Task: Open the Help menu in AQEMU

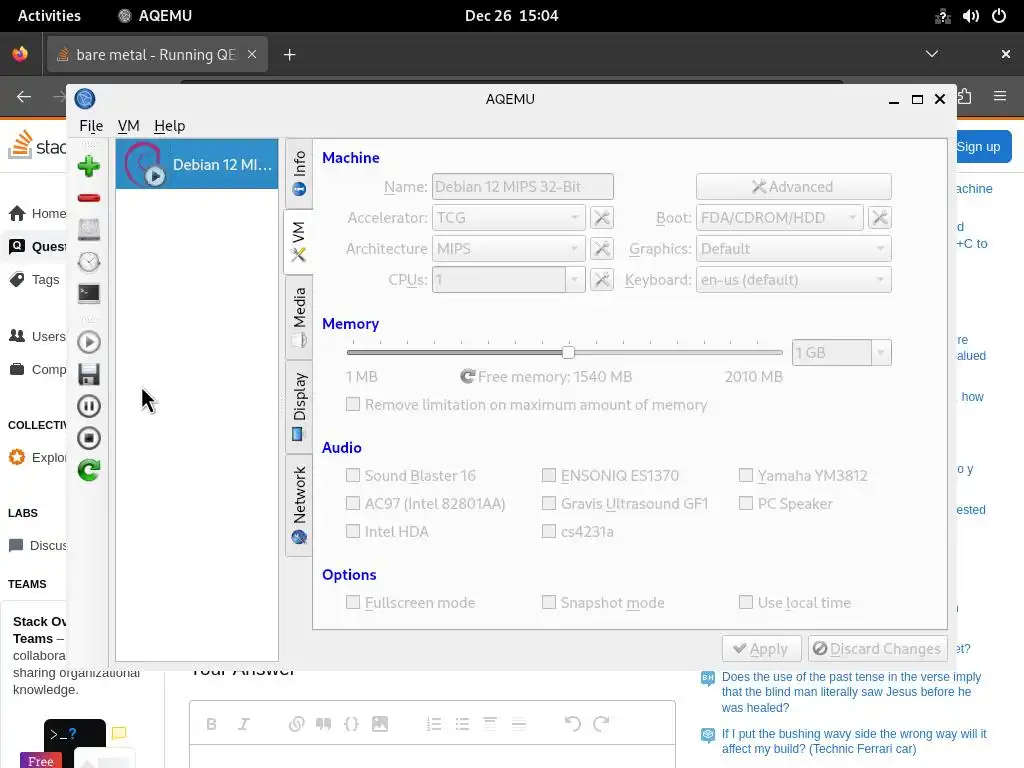Action: (x=170, y=125)
